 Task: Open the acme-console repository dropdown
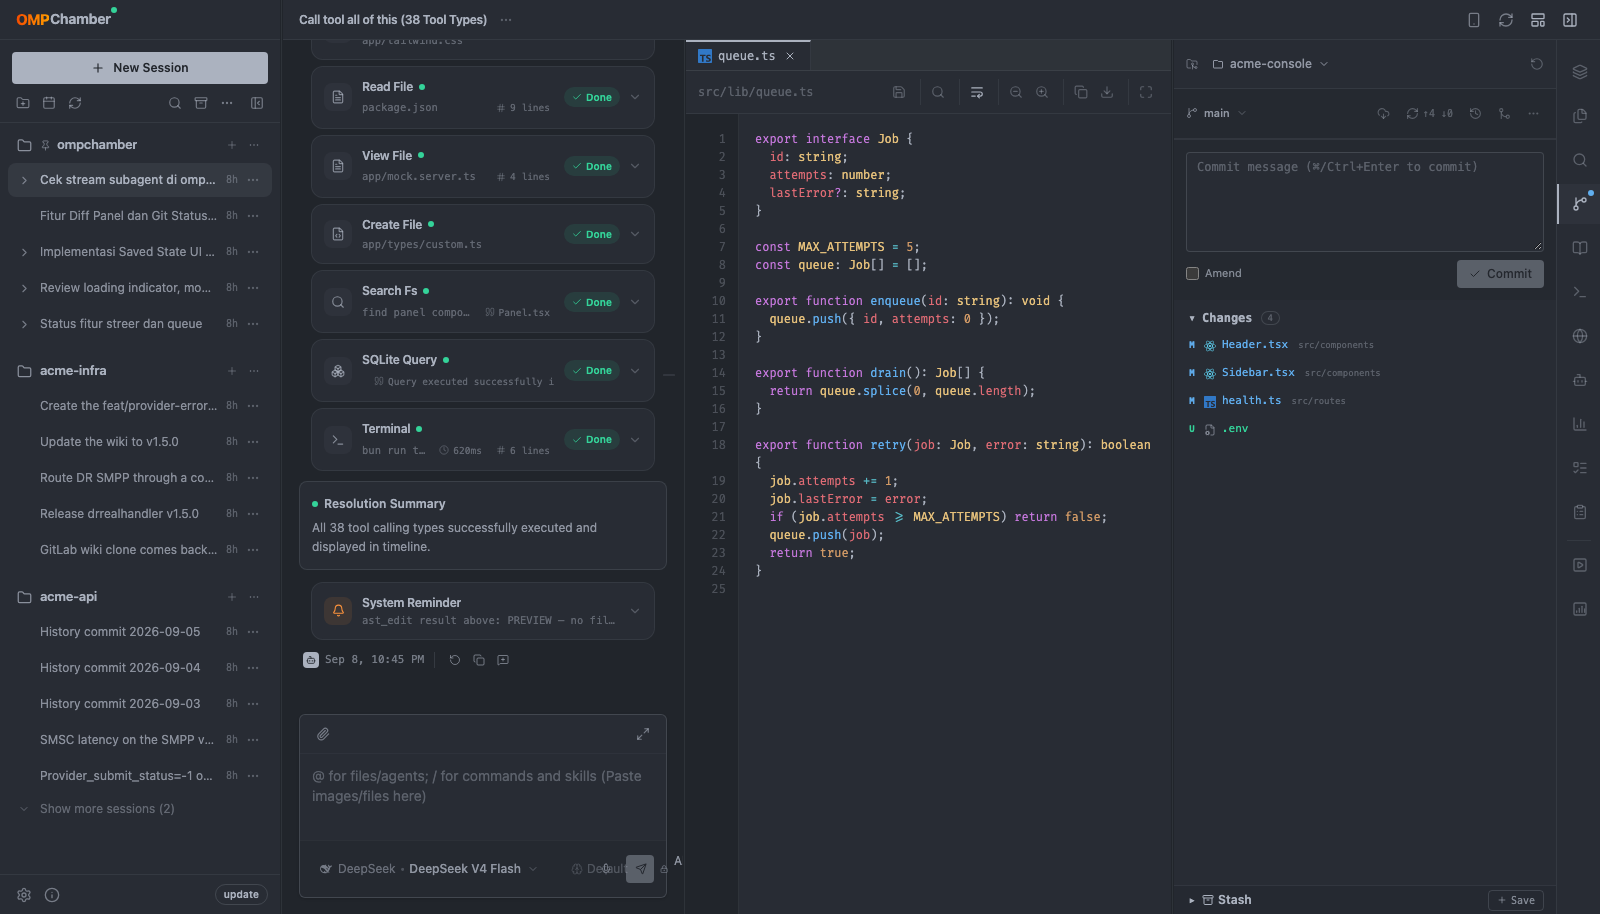1270,64
